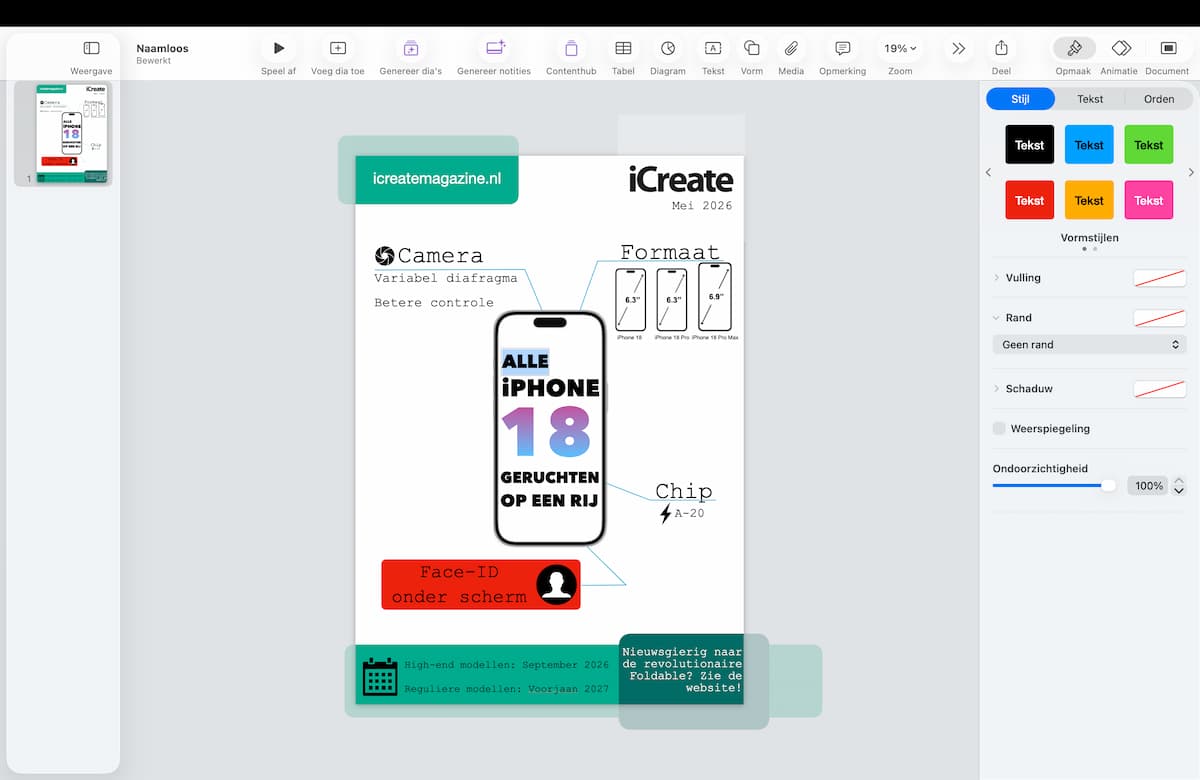This screenshot has height=780, width=1200.
Task: Apply the pink Tekst shape style
Action: click(1148, 200)
